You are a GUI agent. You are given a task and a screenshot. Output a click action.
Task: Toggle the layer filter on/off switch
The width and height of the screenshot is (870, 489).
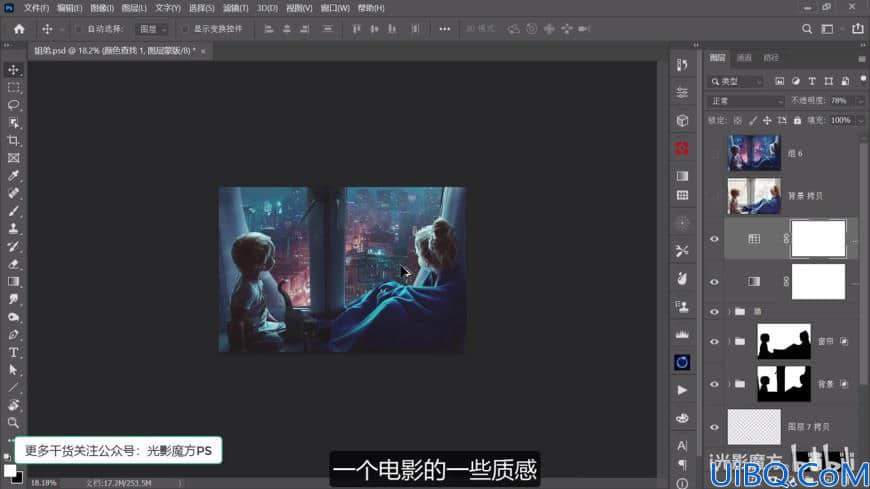(863, 80)
